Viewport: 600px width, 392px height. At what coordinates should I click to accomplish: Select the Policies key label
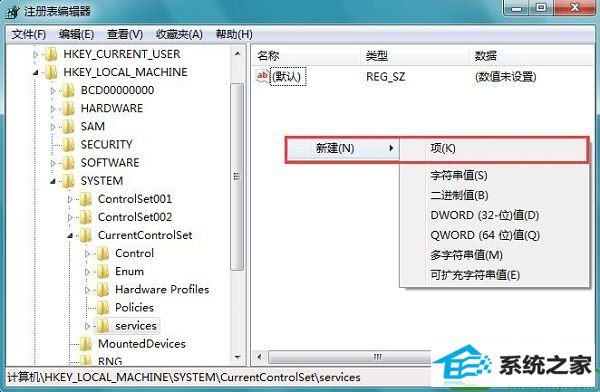pos(134,307)
